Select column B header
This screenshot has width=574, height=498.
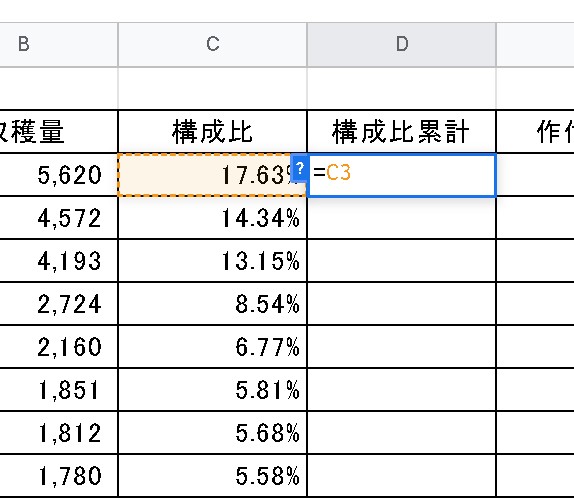coord(59,45)
